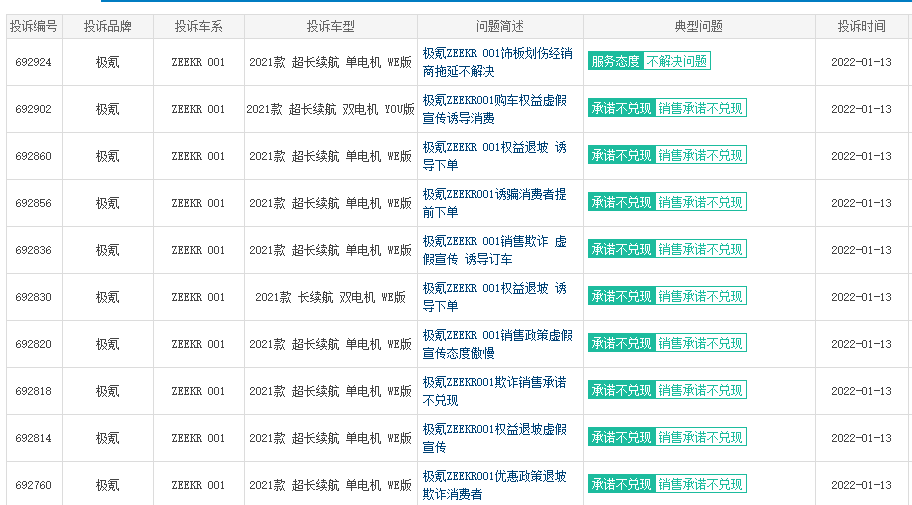Image resolution: width=912 pixels, height=505 pixels.
Task: Open the 销售欺诈 虚假宣传 诱导订车 link
Action: [x=494, y=250]
